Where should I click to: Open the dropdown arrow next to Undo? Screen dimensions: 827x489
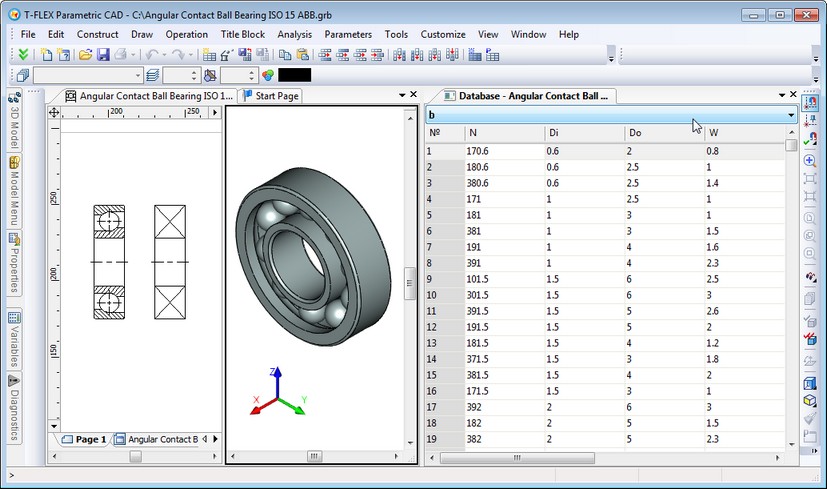click(x=163, y=55)
